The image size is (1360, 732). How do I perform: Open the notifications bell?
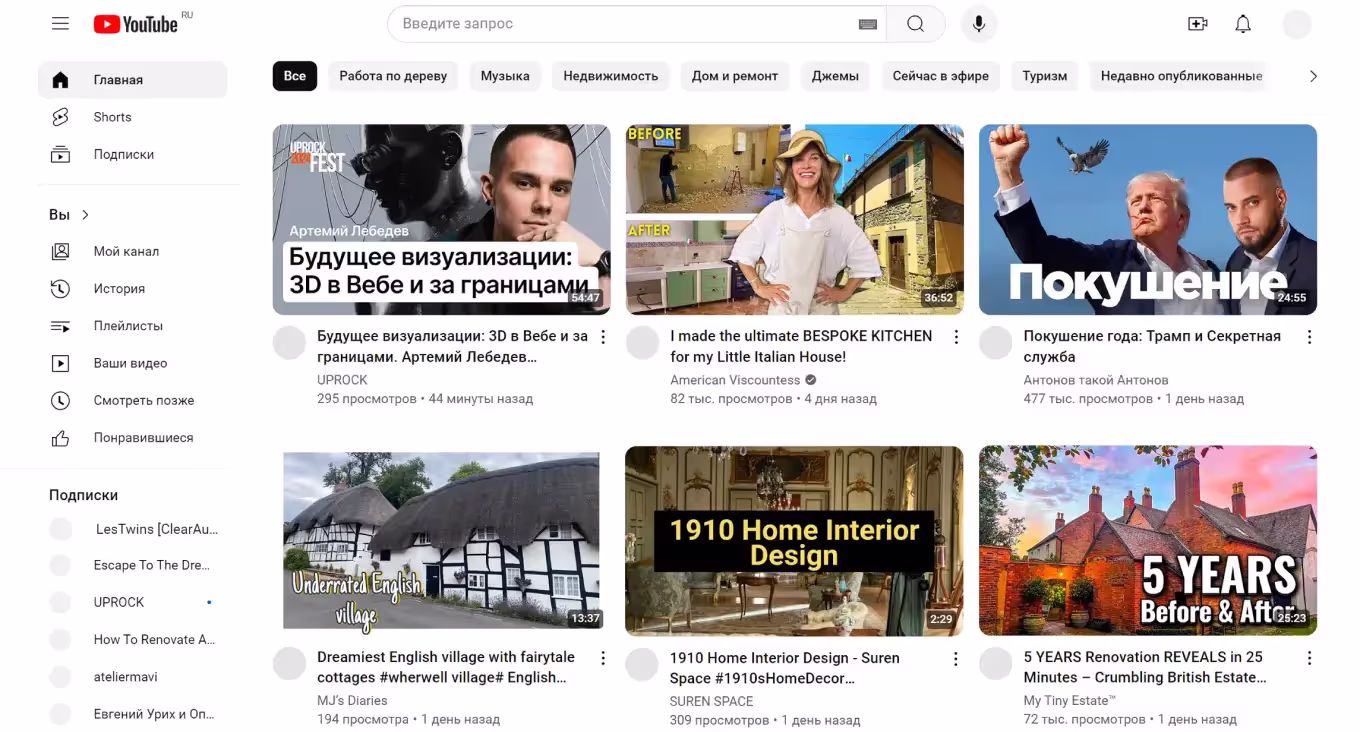[1243, 24]
